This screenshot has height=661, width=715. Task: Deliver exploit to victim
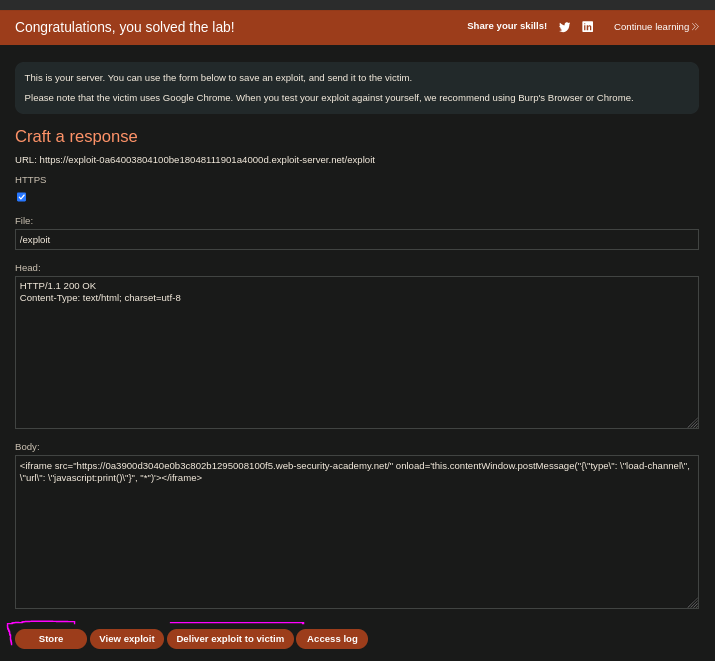230,639
